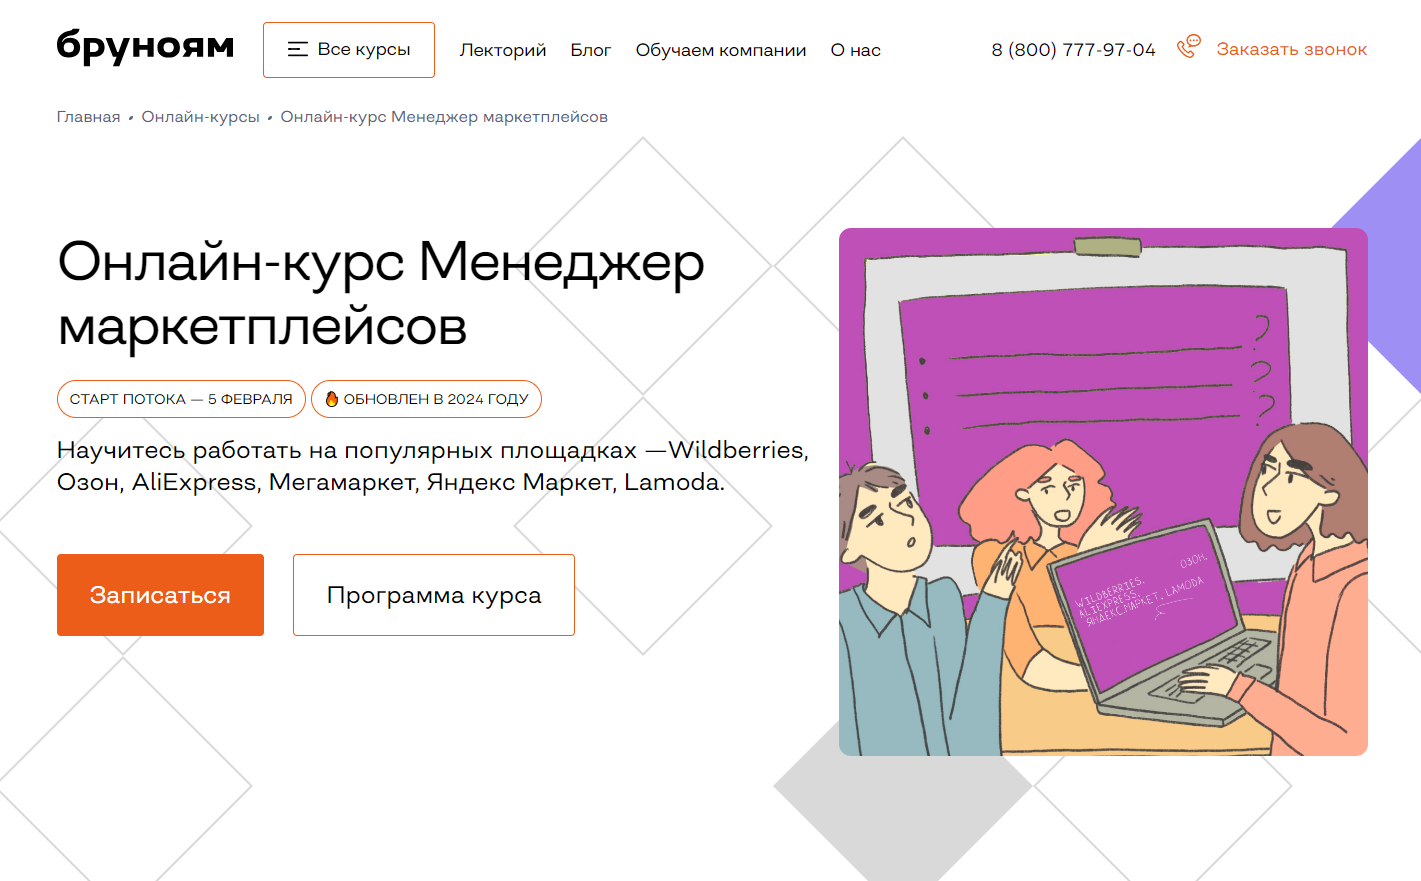Click the Онлайн-курс Менеджер маркетплейсов heading

381,293
